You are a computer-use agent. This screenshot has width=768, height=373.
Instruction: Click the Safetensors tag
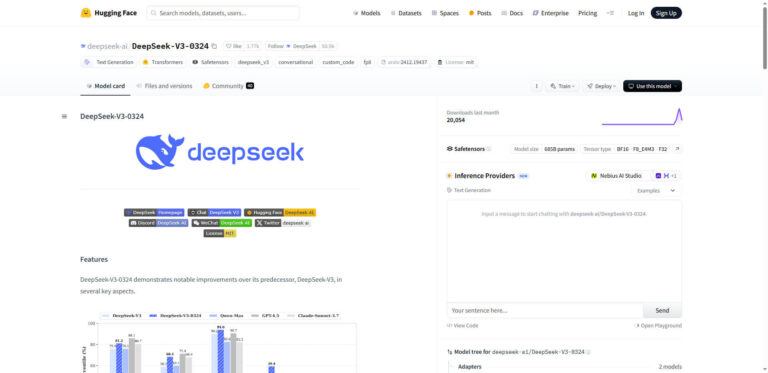[x=211, y=62]
